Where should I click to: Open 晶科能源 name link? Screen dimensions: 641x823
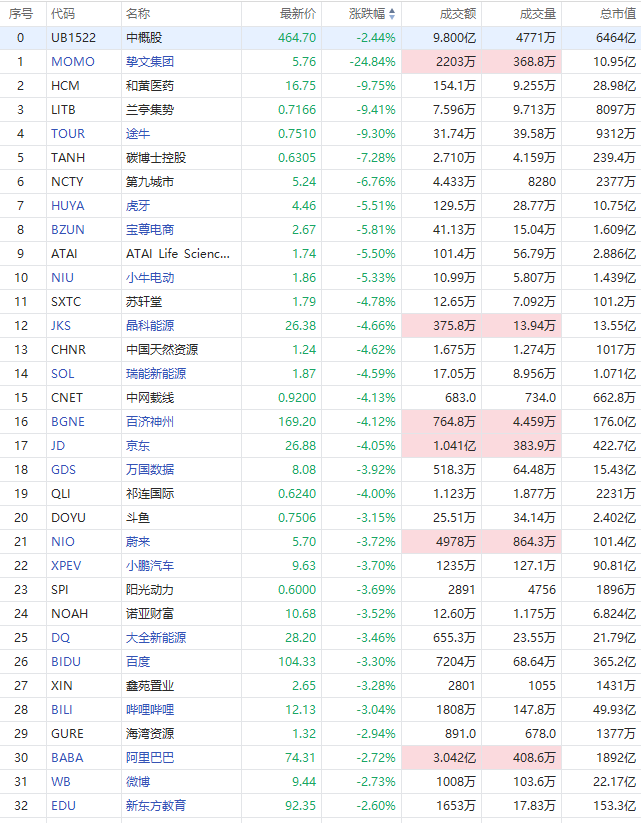click(x=150, y=326)
